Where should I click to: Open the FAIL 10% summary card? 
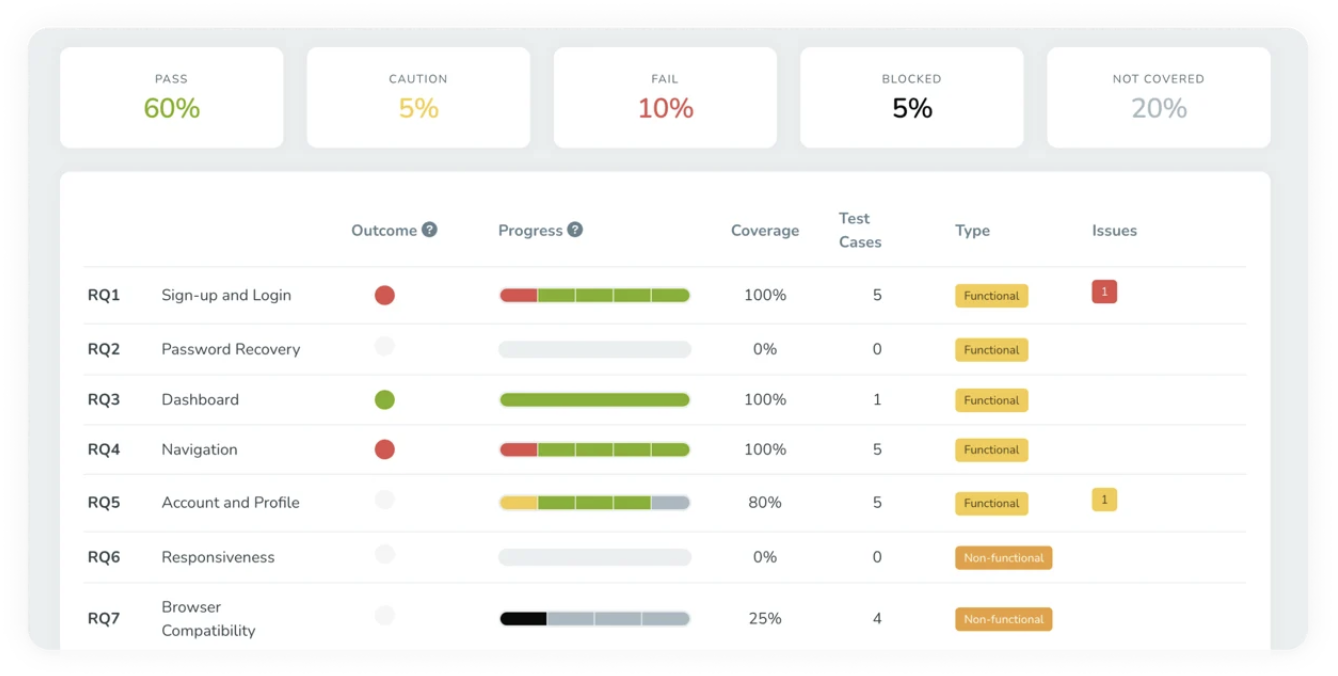(665, 98)
